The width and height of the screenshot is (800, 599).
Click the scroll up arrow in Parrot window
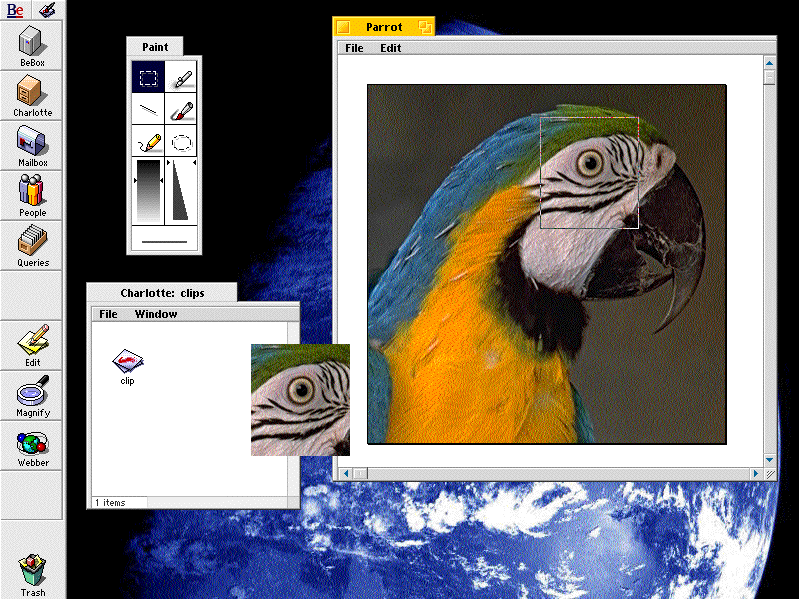point(769,62)
